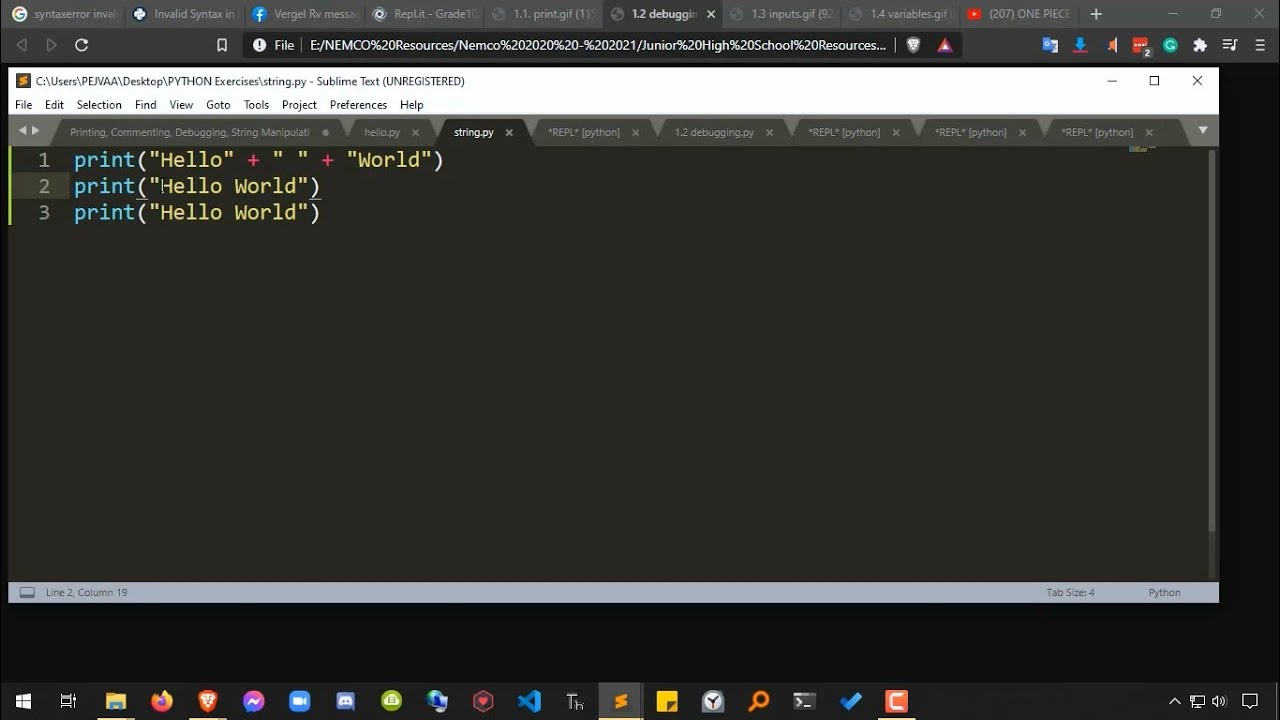
Task: Switch to the 1.3 inputs.gif browser tab
Action: pos(782,14)
